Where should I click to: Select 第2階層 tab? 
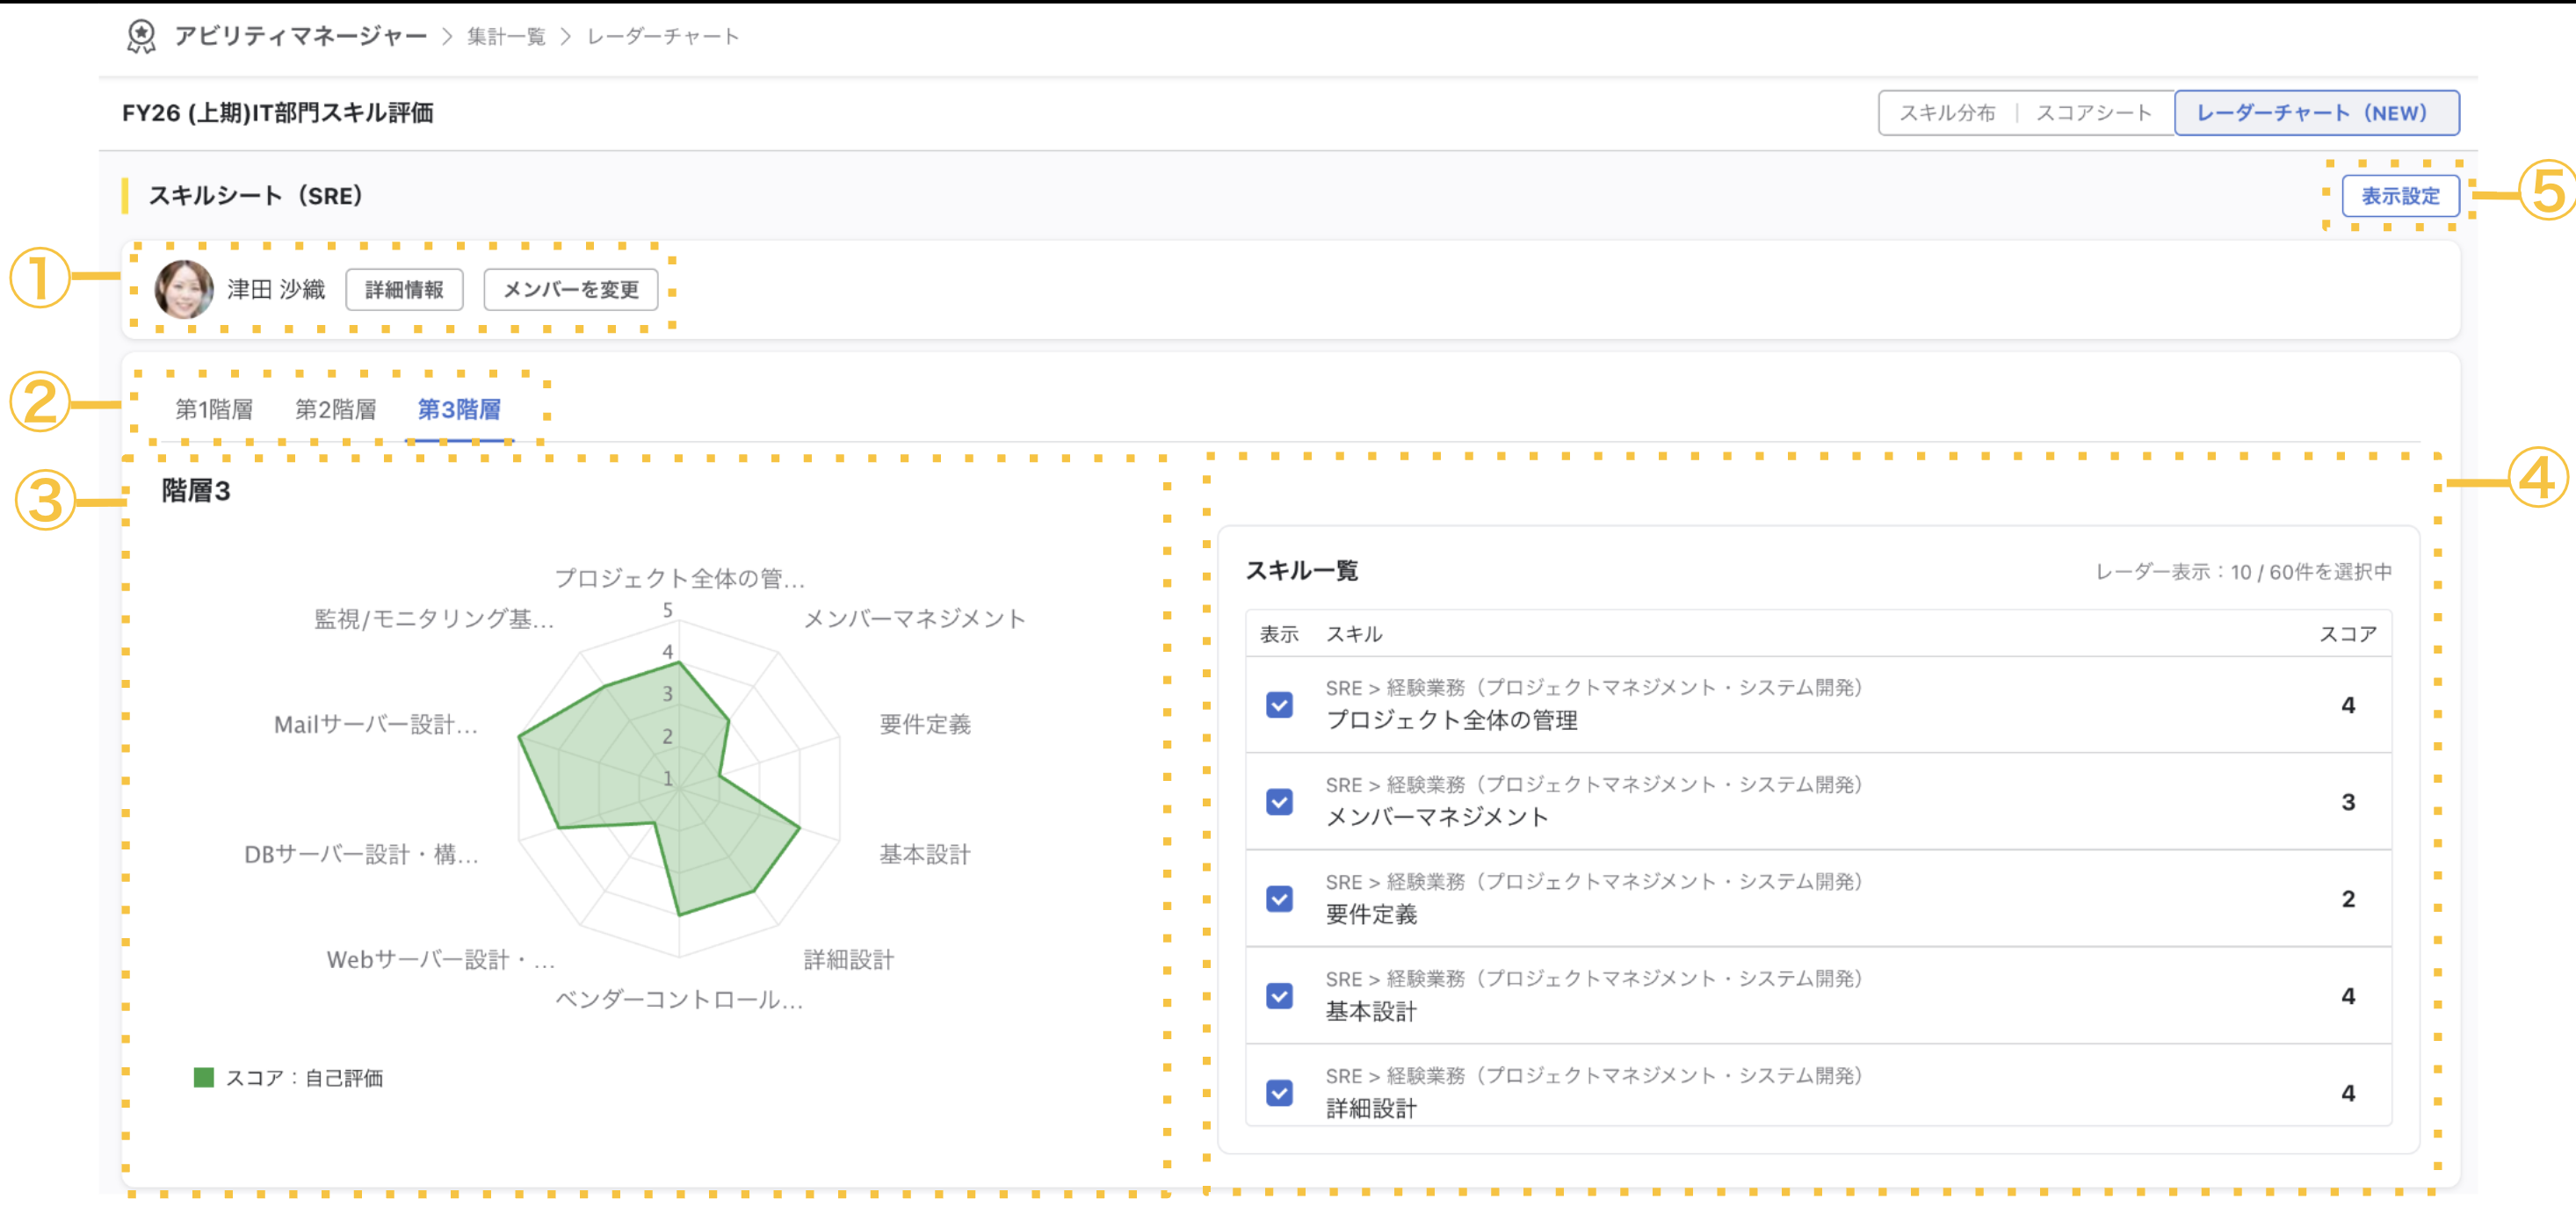[335, 409]
